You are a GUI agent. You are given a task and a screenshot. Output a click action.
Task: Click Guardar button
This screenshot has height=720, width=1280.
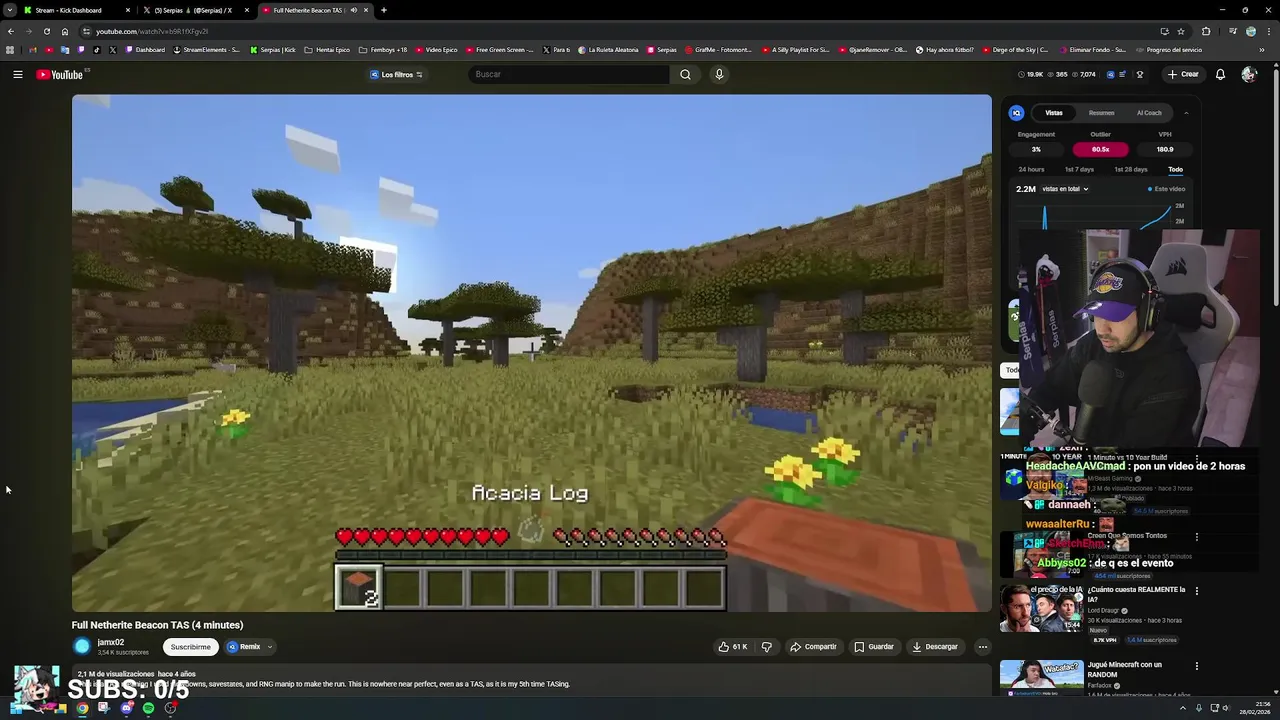(x=874, y=647)
